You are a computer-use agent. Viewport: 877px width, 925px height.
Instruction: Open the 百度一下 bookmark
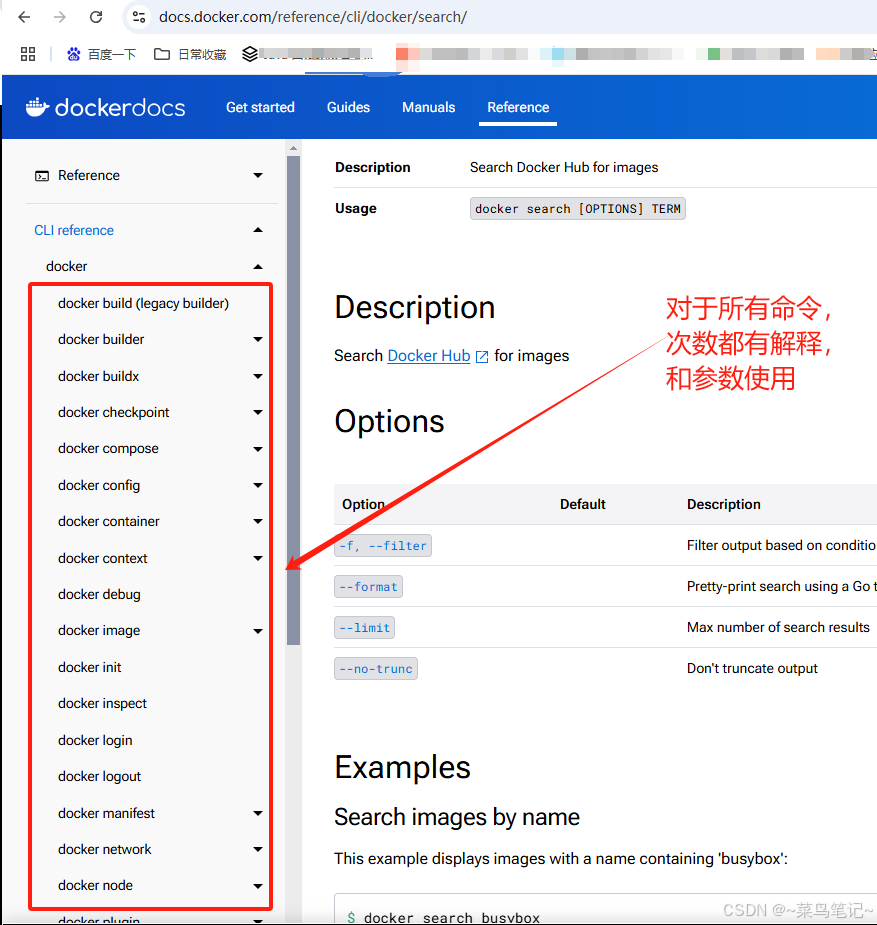click(101, 54)
